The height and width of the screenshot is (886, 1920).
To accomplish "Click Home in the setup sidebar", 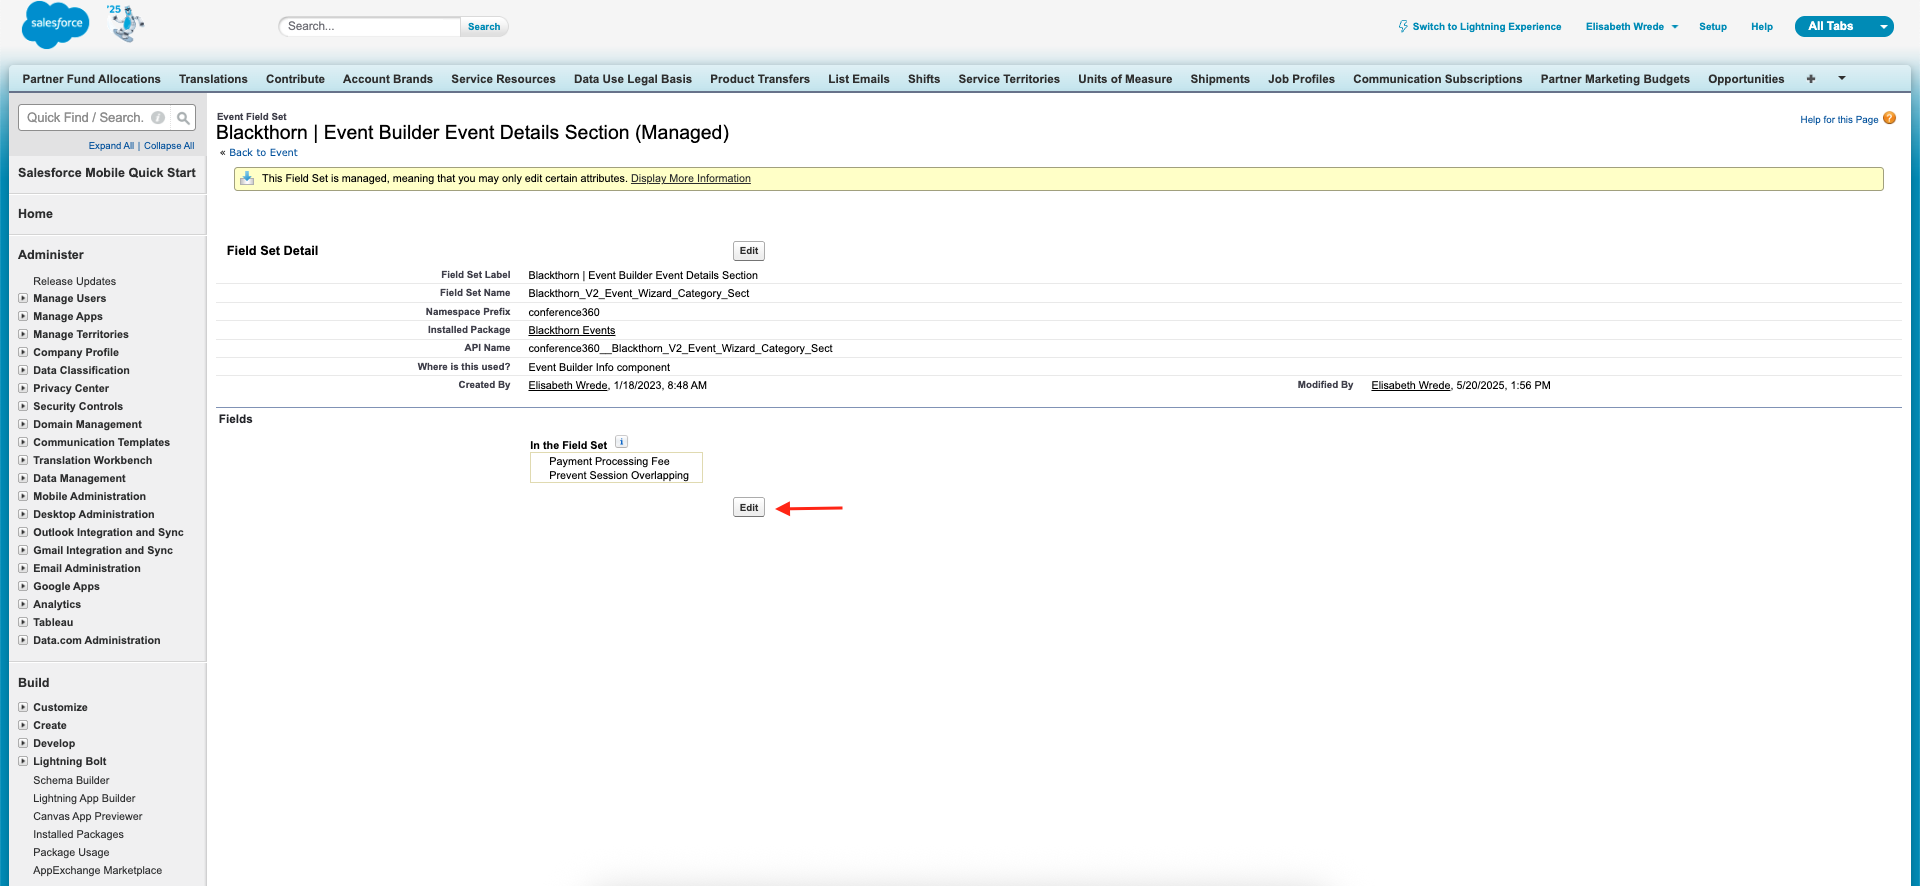I will (x=35, y=214).
